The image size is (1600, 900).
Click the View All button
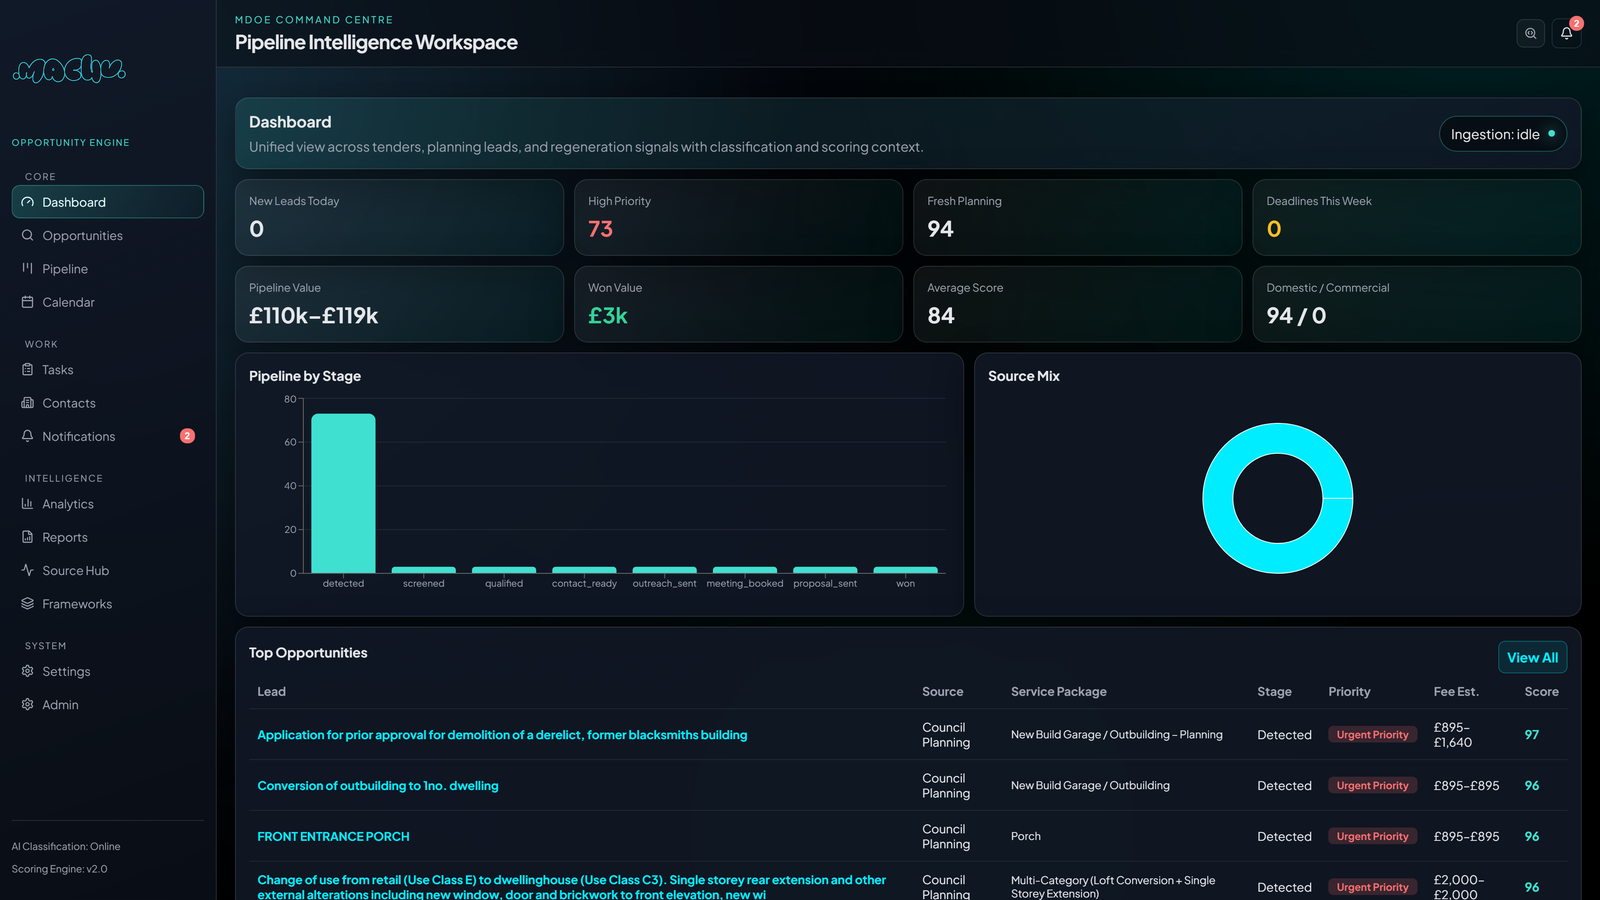(x=1532, y=657)
